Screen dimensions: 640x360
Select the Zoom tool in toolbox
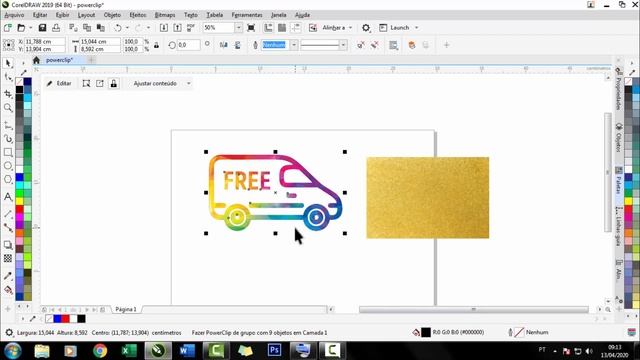(8, 108)
